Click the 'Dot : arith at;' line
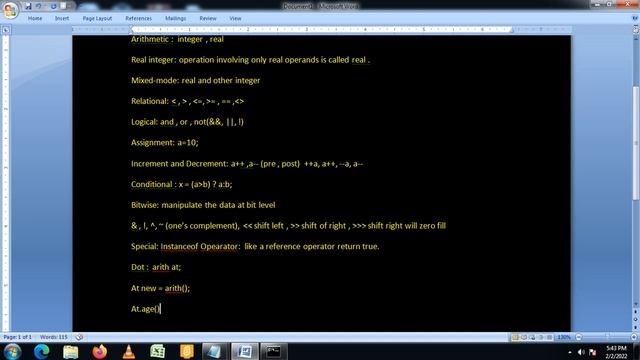This screenshot has height=360, width=640. [x=156, y=267]
